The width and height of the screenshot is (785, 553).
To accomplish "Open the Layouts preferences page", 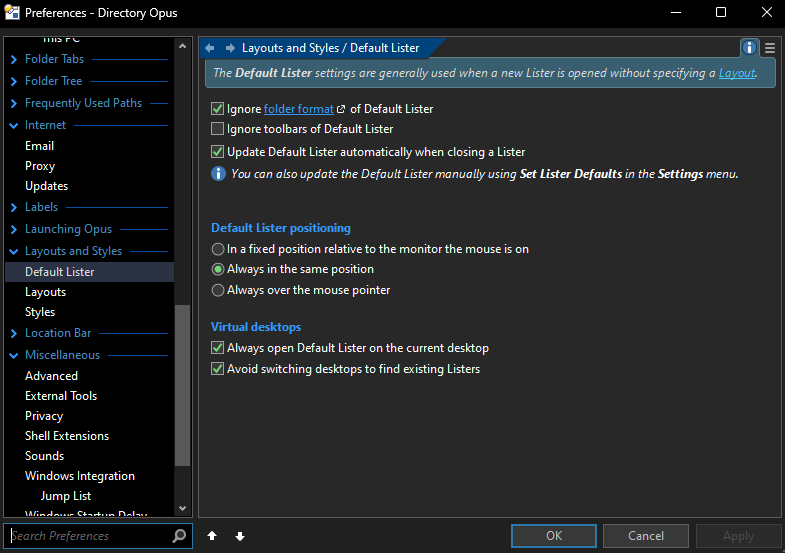I will (90, 292).
